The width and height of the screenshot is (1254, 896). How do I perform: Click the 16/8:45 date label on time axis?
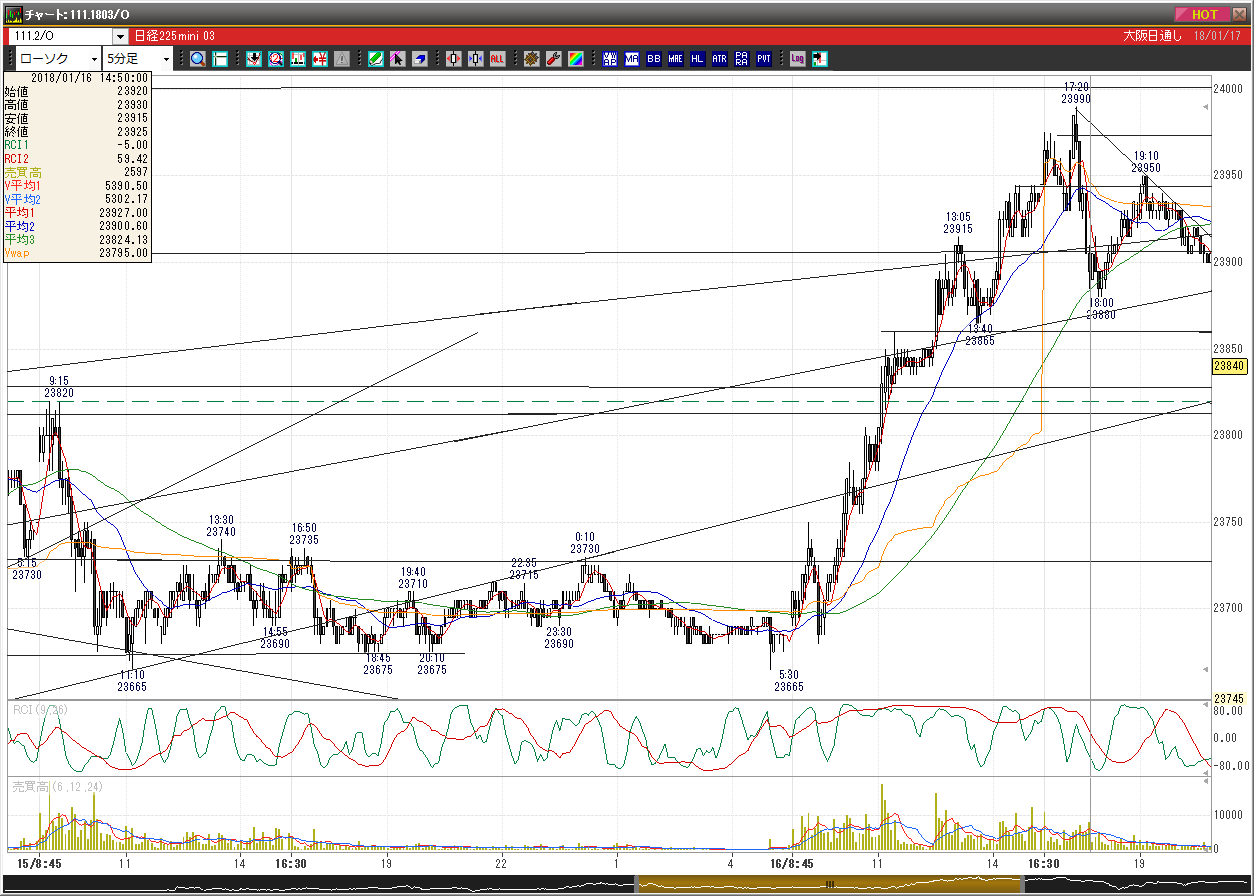792,862
